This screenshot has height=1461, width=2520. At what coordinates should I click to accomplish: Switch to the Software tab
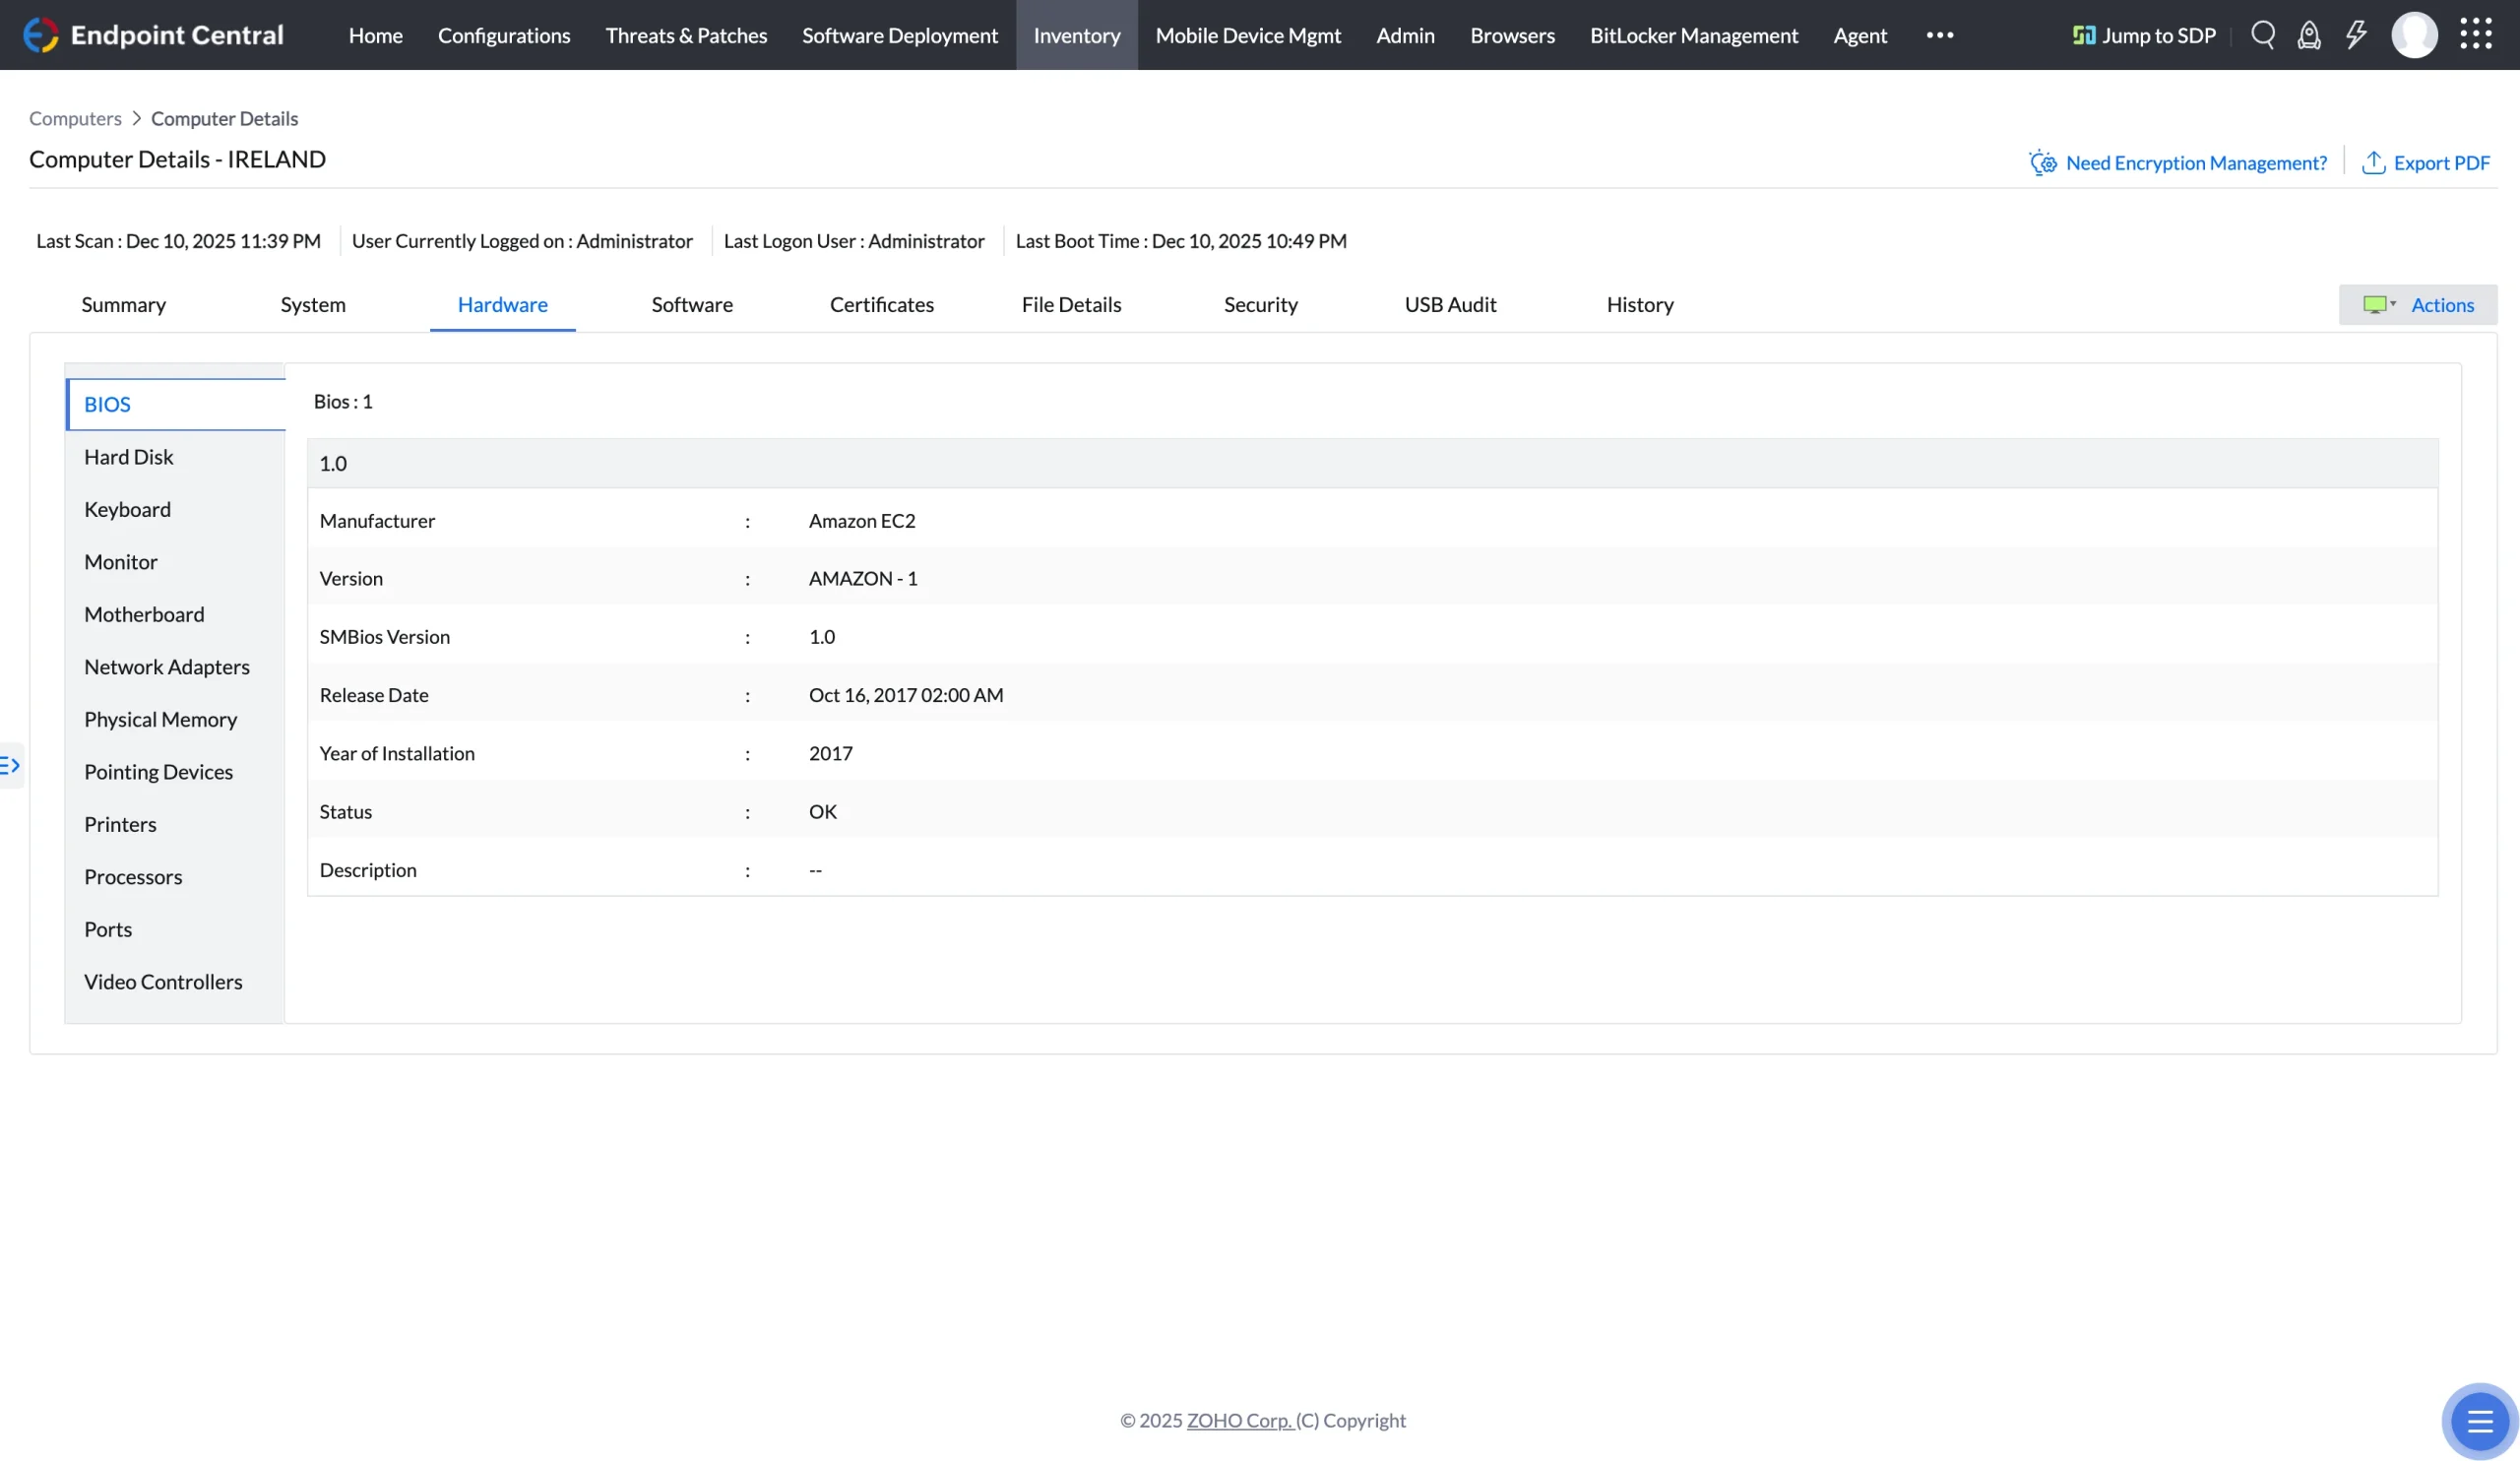click(692, 304)
